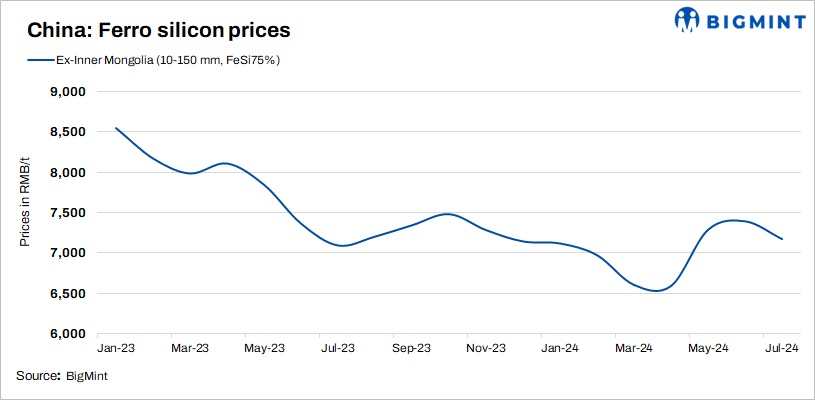815x400 pixels.
Task: Select the Mar-23 x-axis label
Action: pos(190,349)
